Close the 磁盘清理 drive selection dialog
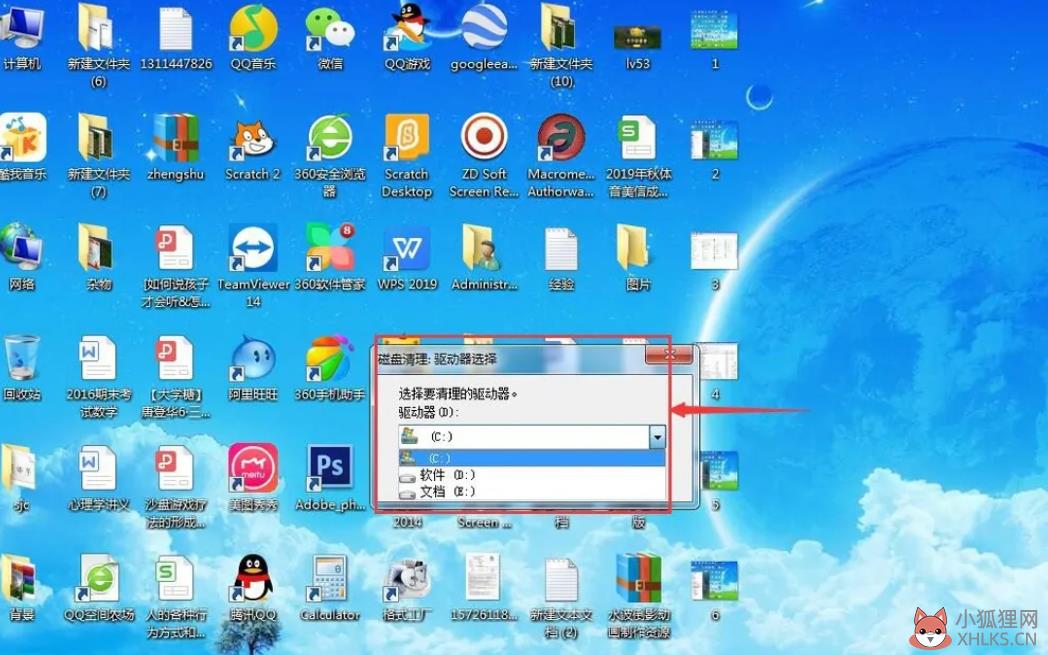 point(669,355)
